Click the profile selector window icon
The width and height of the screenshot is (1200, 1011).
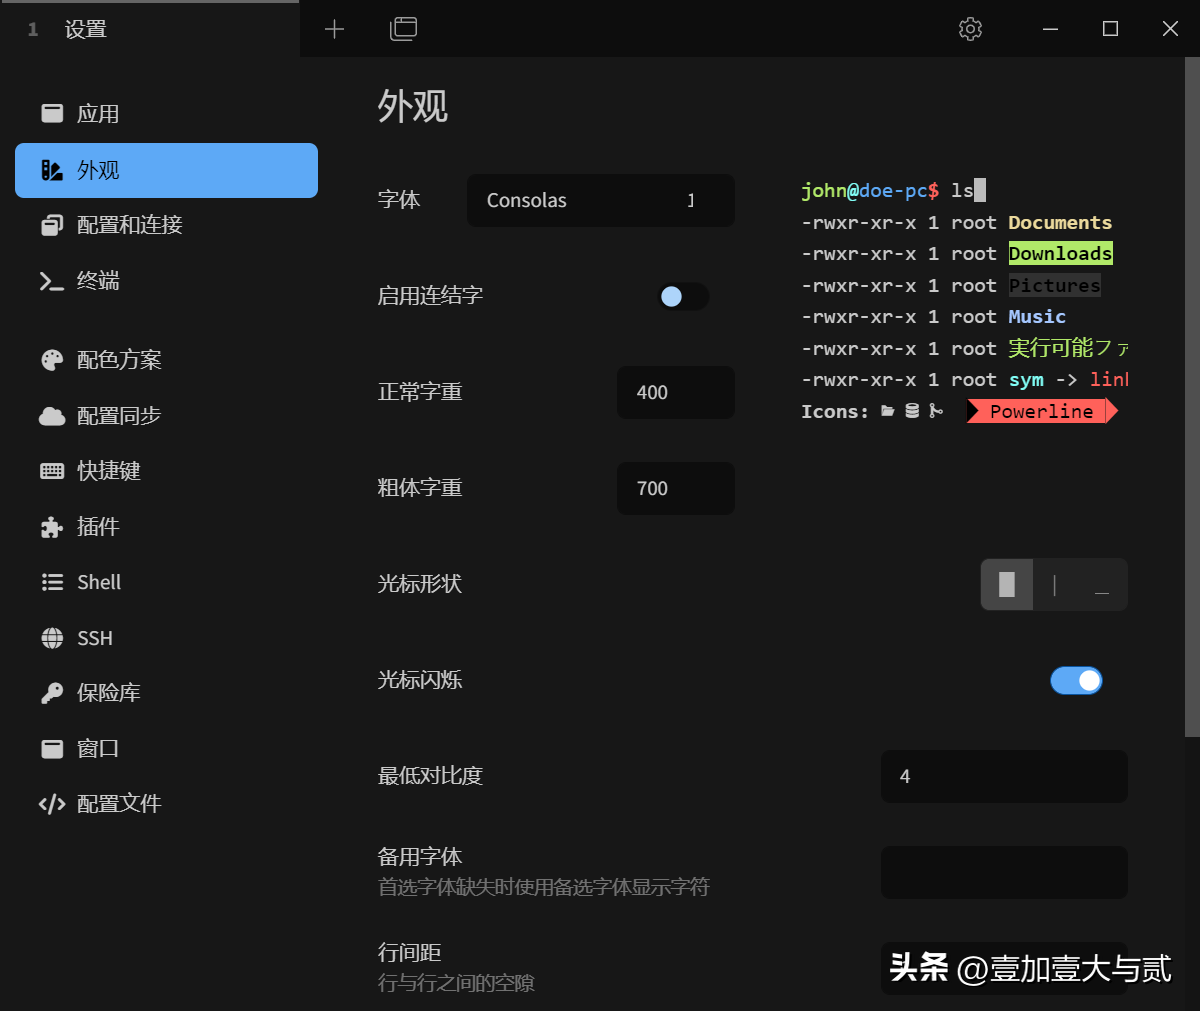pyautogui.click(x=403, y=29)
